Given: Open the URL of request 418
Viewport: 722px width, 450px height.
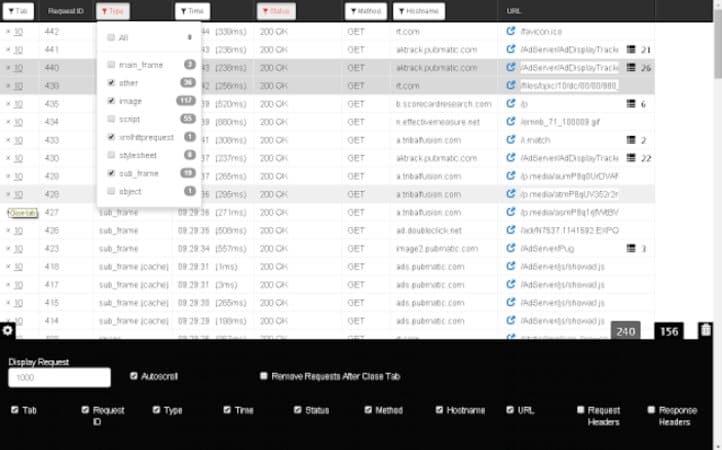Looking at the screenshot, I should pyautogui.click(x=510, y=266).
